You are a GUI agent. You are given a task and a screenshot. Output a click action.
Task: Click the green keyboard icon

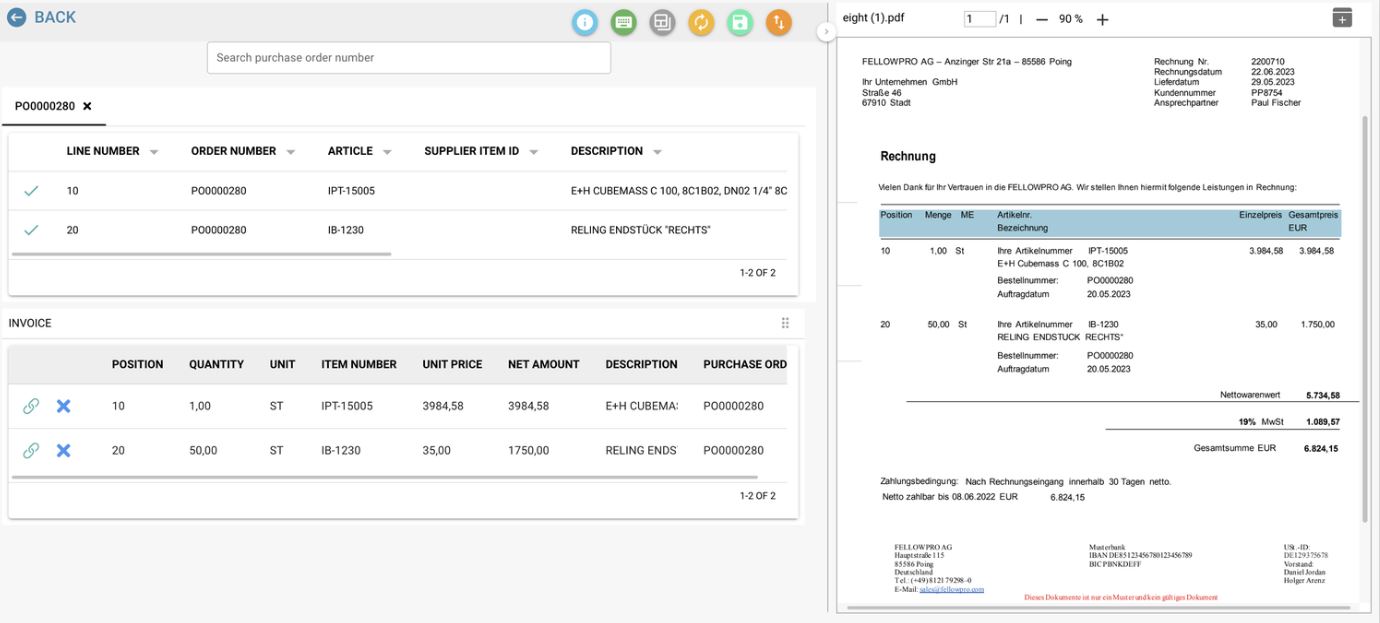(623, 22)
